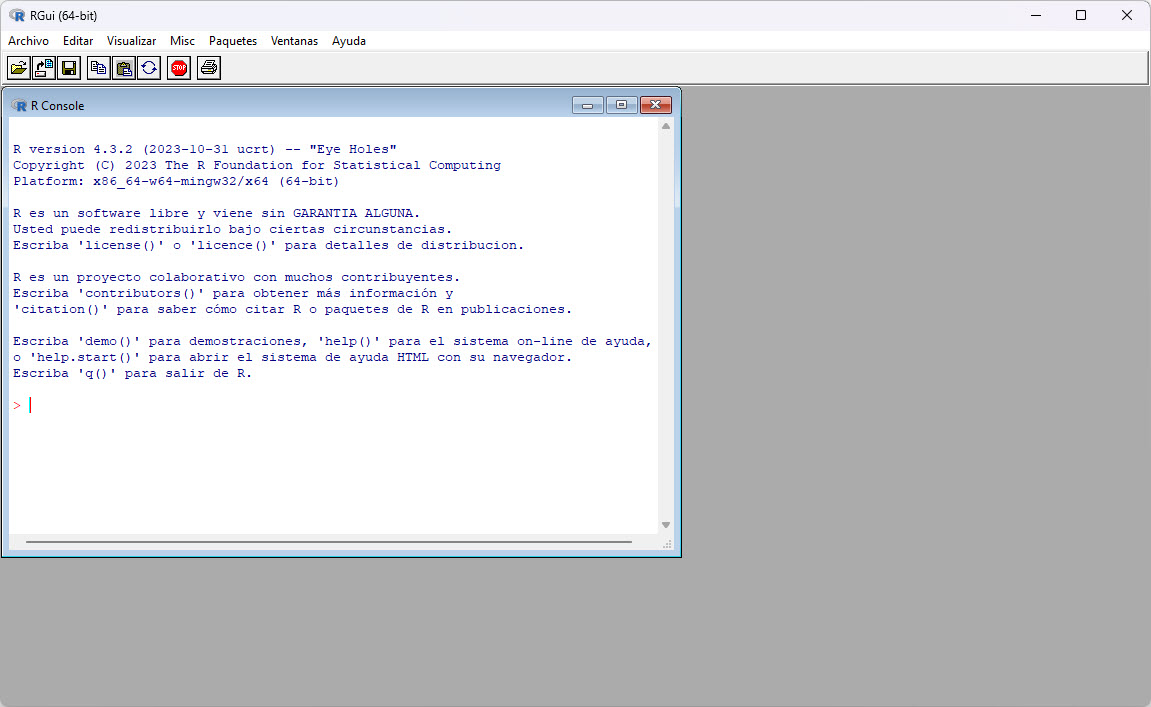The height and width of the screenshot is (707, 1151).
Task: Open the Ayuda help menu
Action: pos(349,41)
